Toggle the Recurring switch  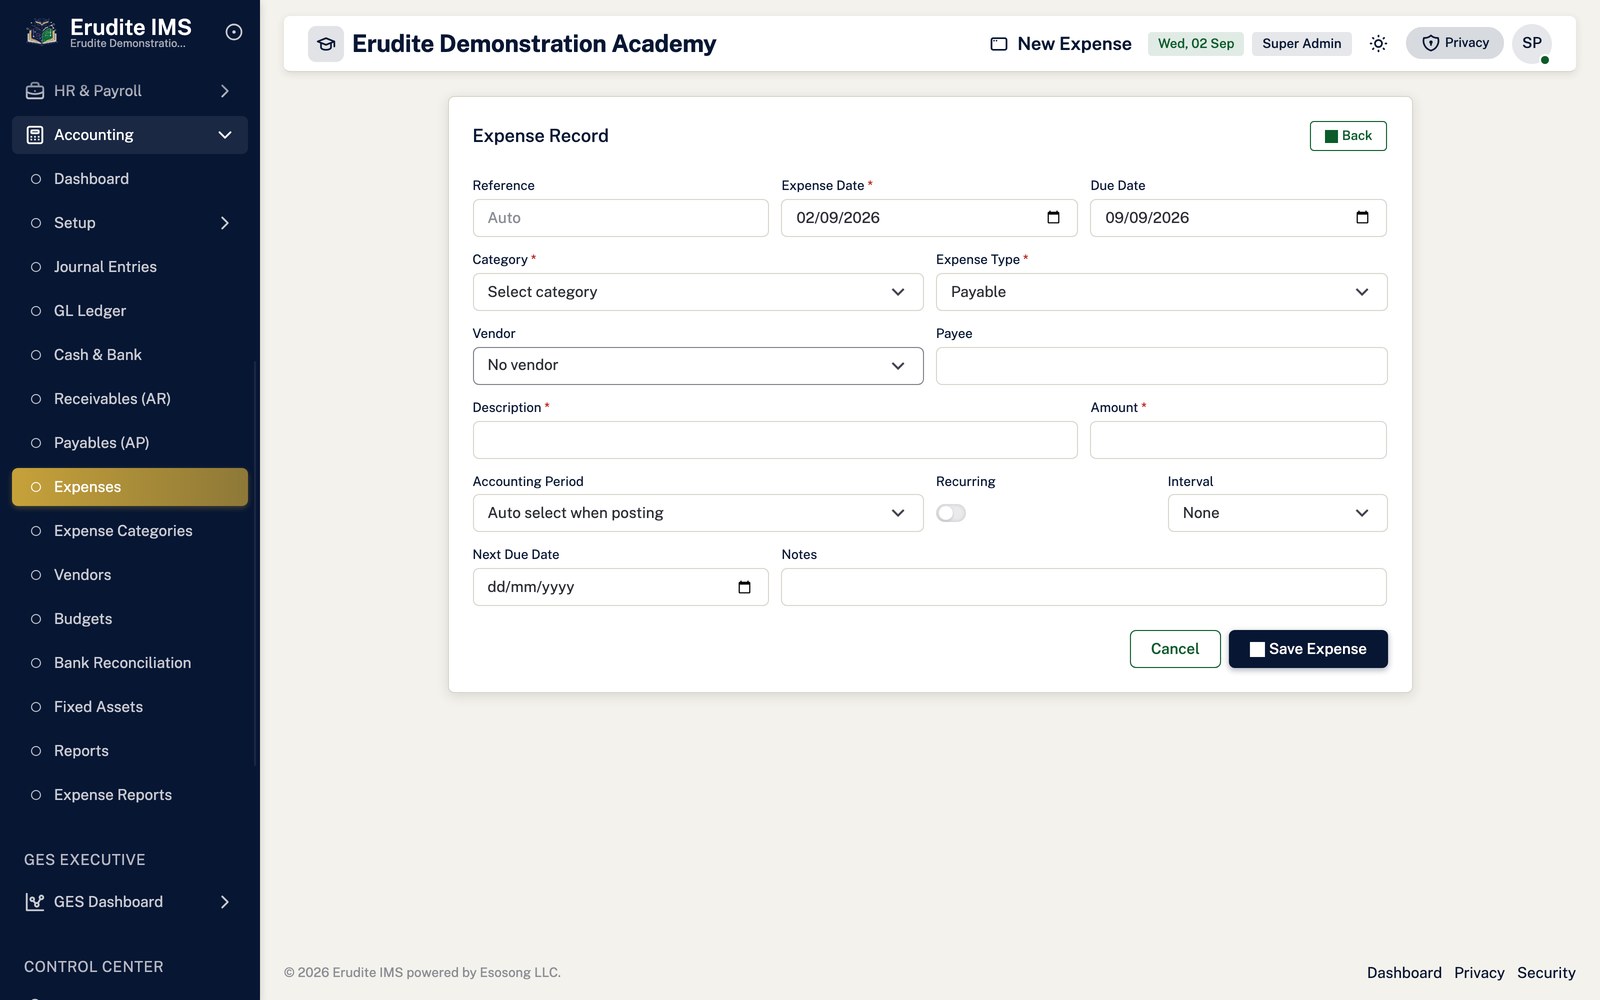click(x=951, y=513)
